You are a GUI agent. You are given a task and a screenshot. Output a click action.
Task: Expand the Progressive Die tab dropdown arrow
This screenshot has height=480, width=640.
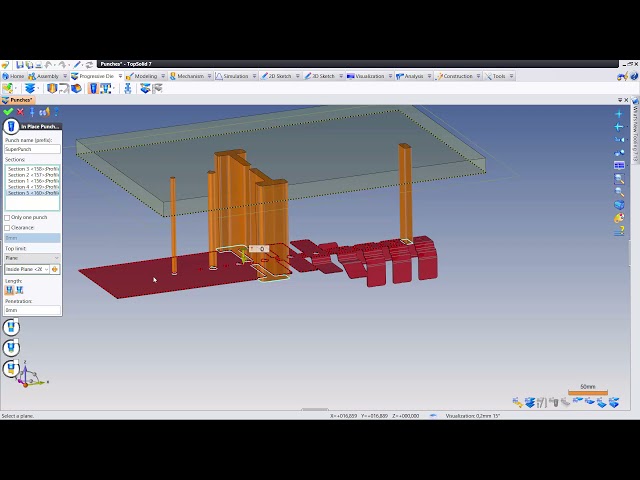coord(121,76)
